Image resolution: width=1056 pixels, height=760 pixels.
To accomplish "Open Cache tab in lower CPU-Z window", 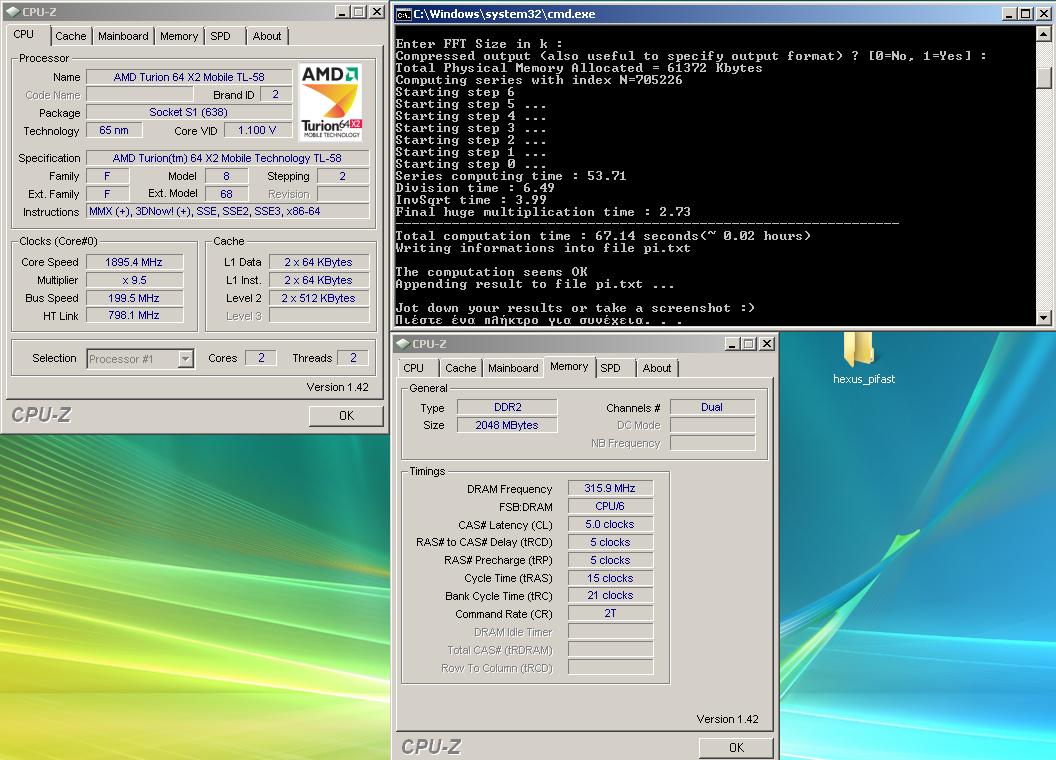I will point(461,368).
